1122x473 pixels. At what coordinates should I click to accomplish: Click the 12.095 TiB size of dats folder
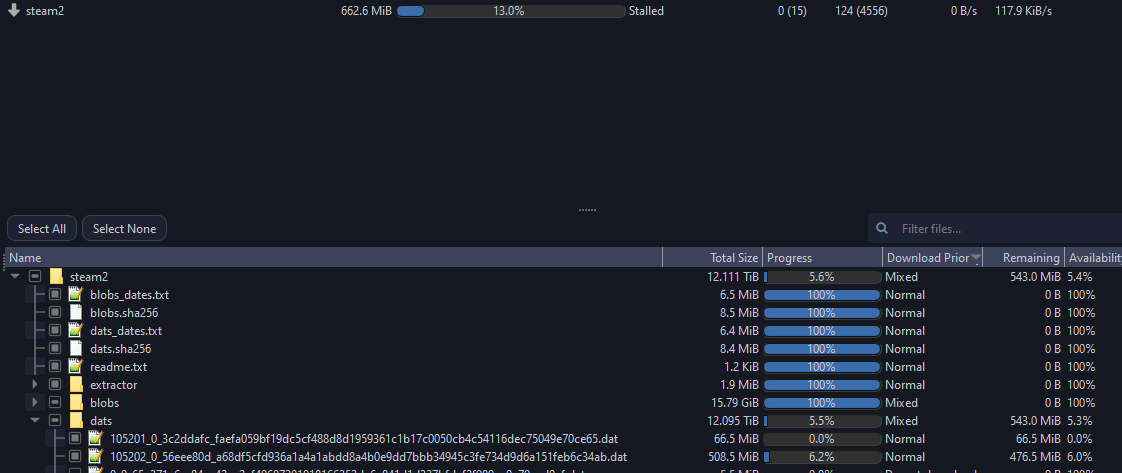733,421
